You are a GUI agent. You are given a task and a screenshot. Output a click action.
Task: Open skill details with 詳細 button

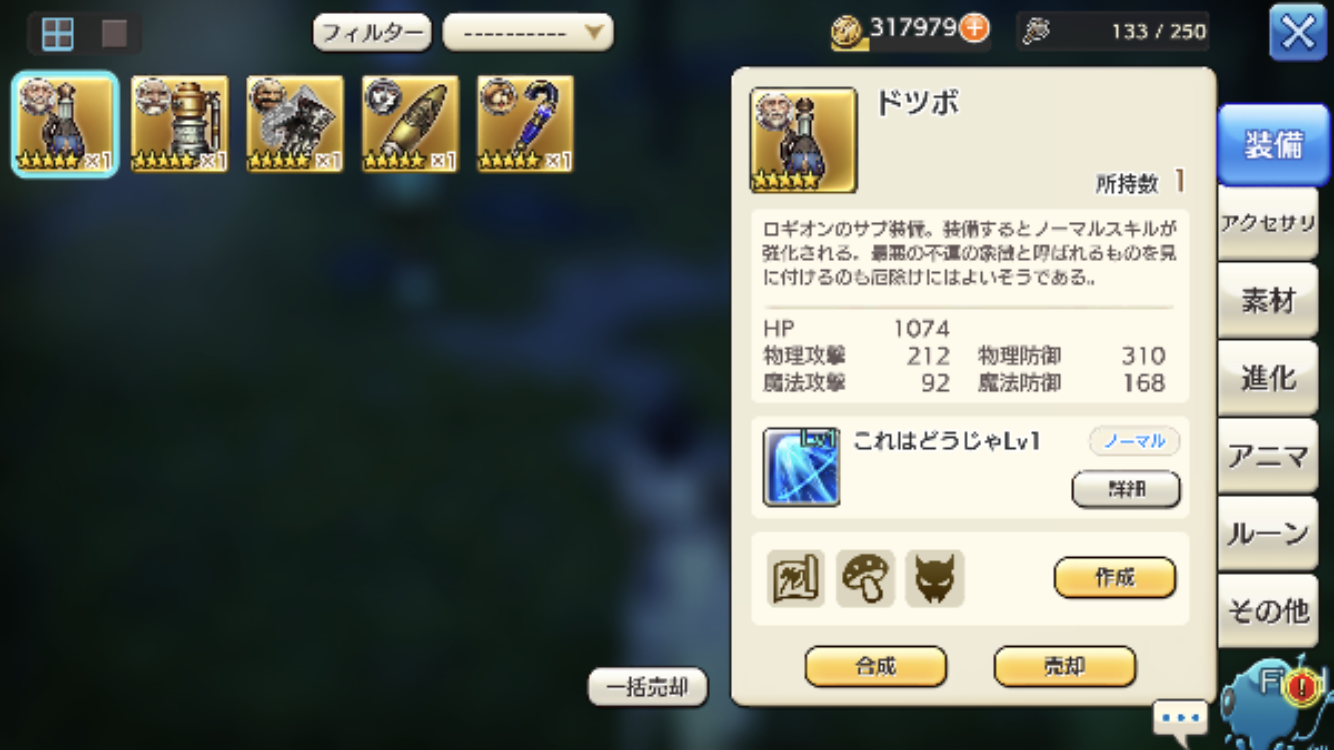[1126, 489]
